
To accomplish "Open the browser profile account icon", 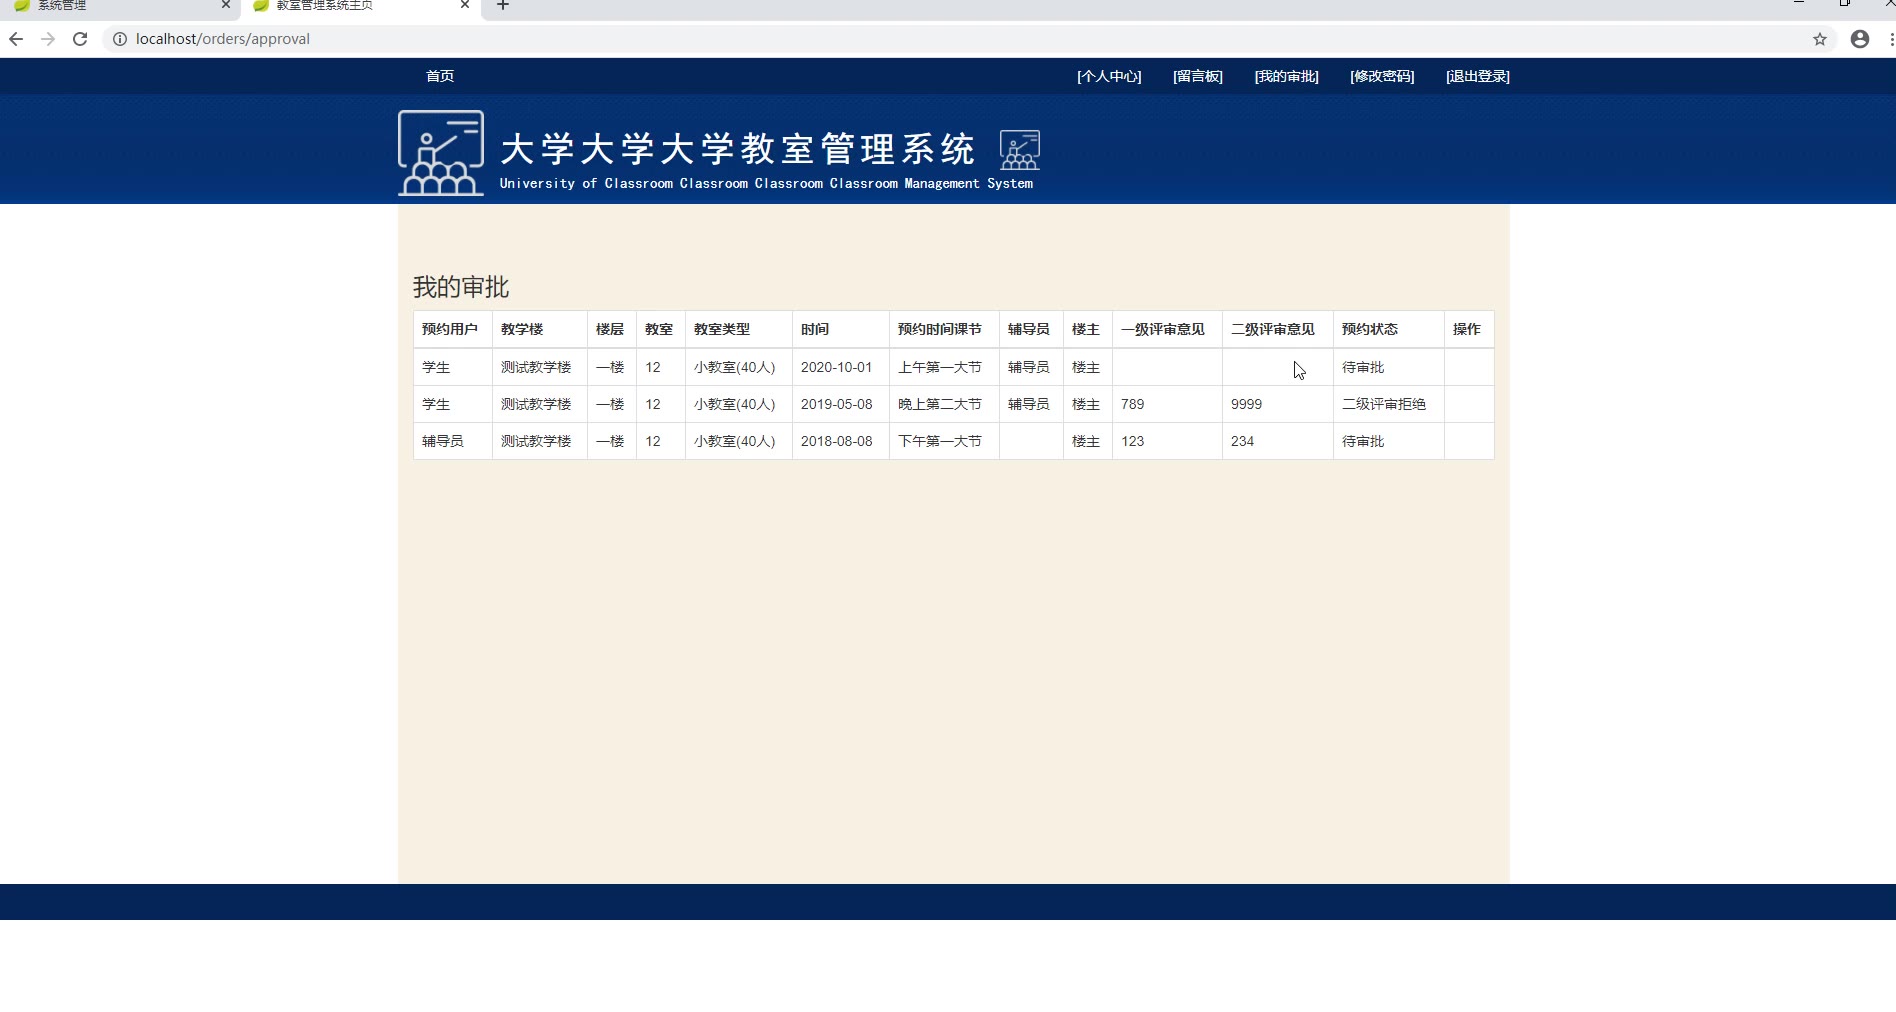I will [x=1860, y=39].
